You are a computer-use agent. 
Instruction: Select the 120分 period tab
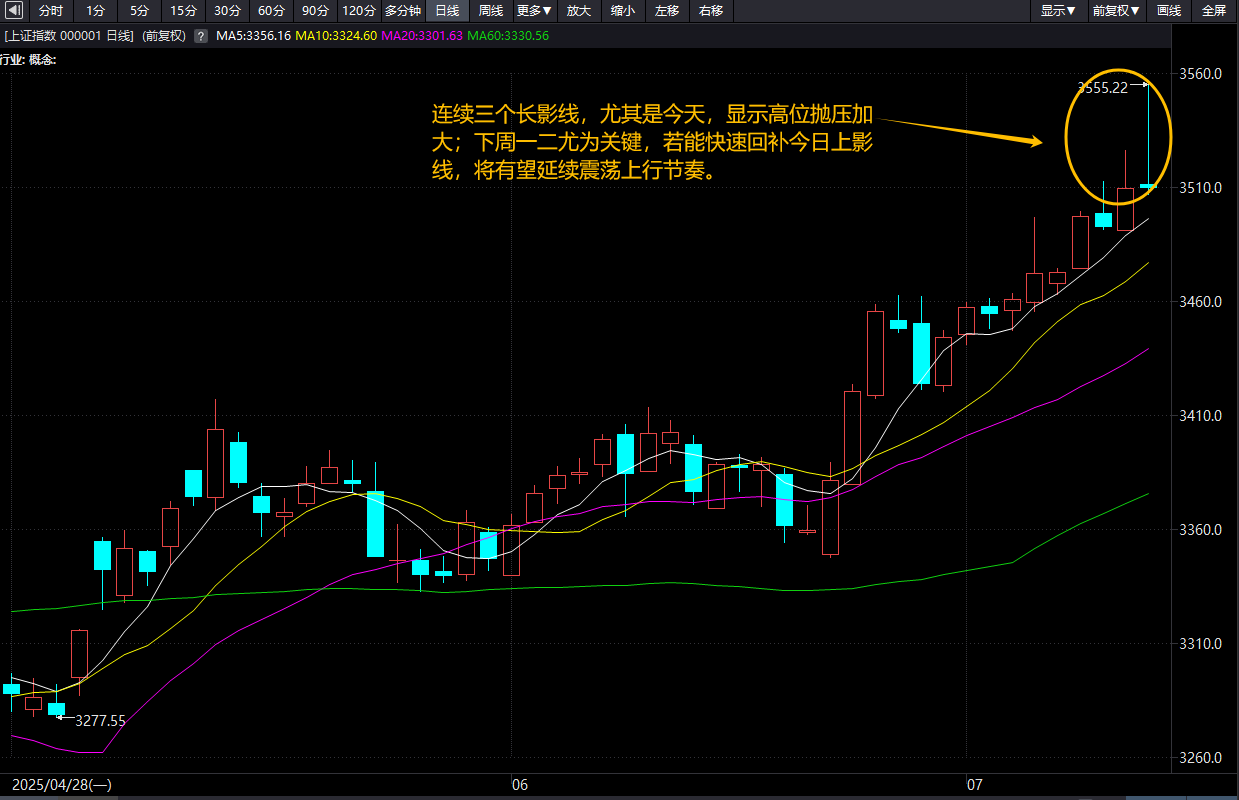(359, 11)
